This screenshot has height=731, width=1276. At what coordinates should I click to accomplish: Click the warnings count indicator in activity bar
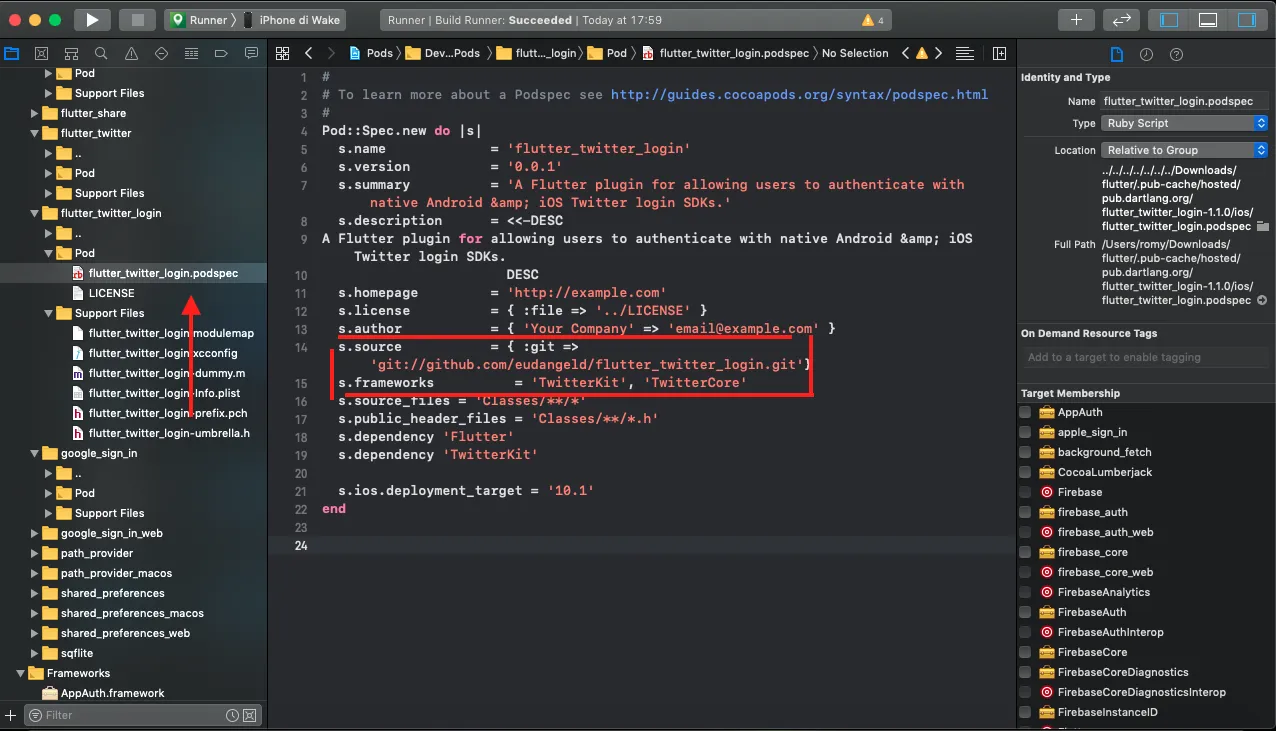(x=873, y=20)
